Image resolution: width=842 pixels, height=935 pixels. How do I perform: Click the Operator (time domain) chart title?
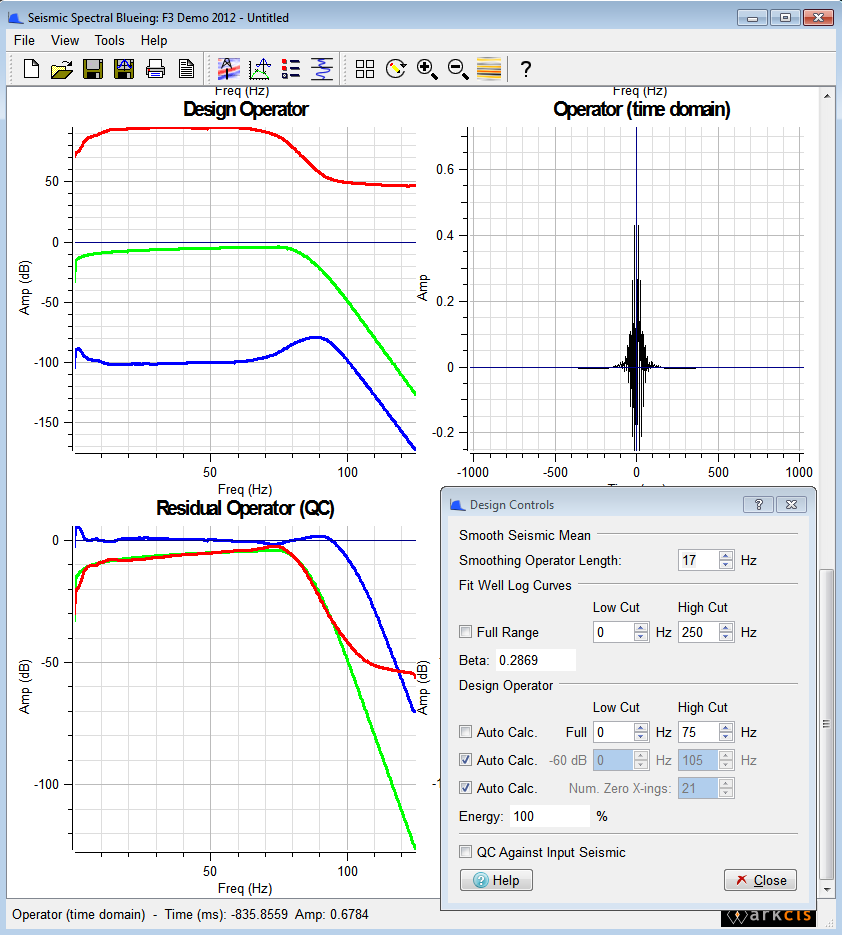pyautogui.click(x=642, y=109)
